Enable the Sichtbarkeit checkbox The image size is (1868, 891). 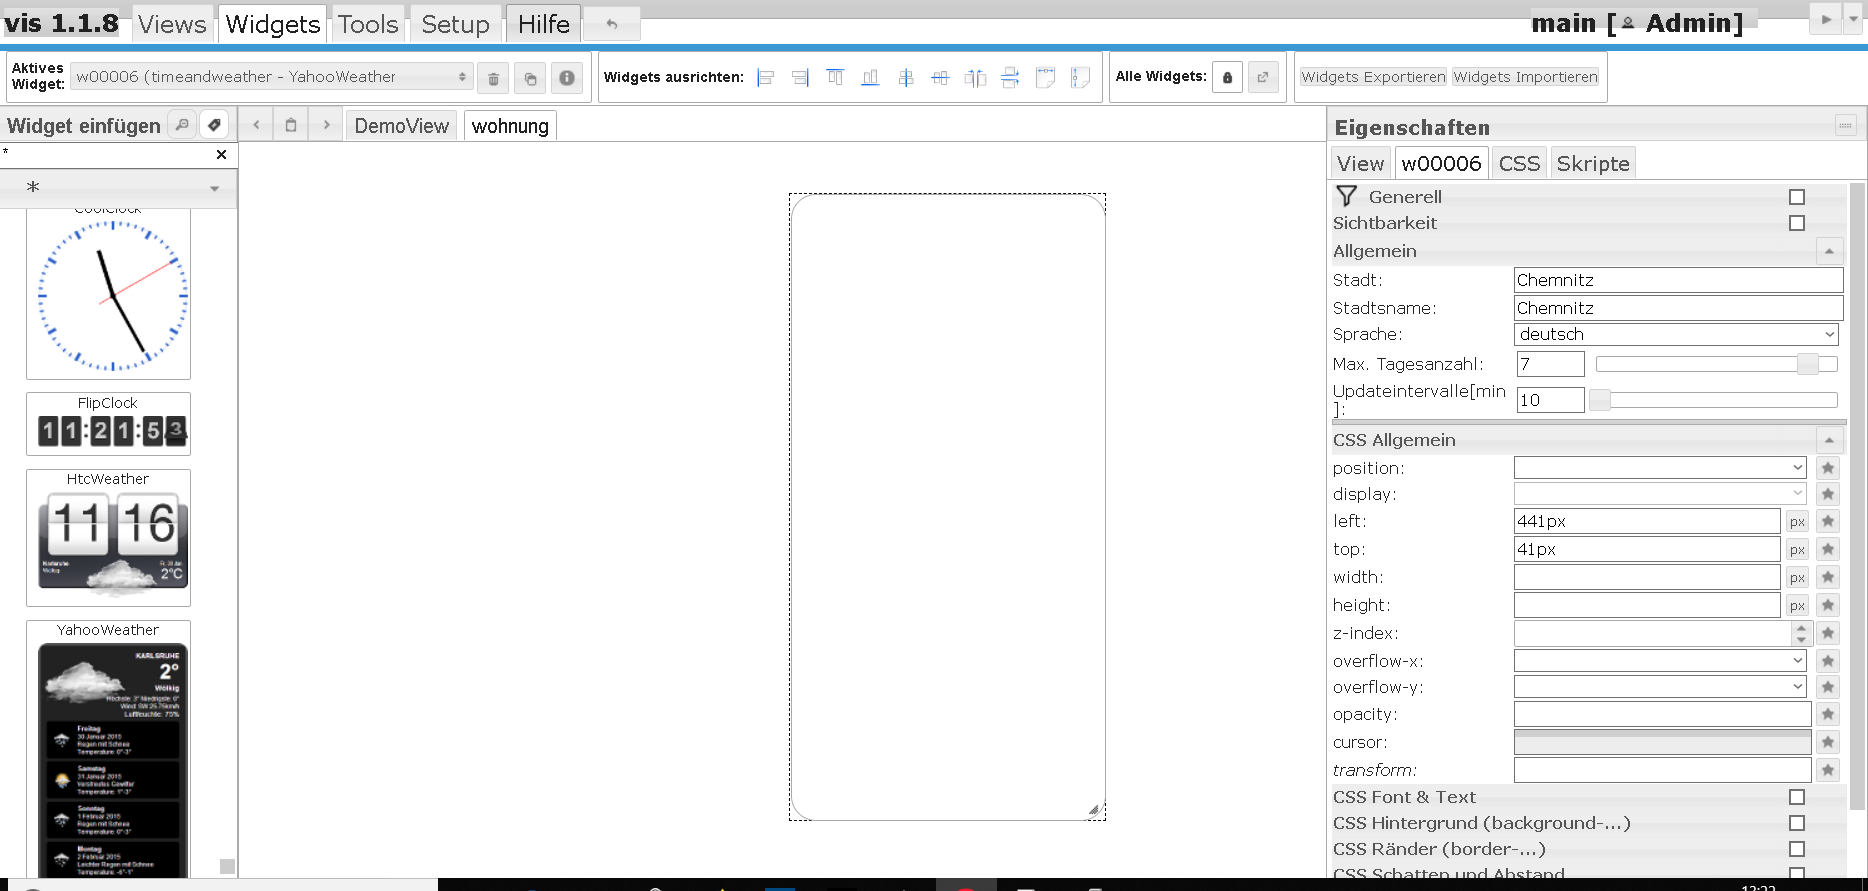[1797, 224]
